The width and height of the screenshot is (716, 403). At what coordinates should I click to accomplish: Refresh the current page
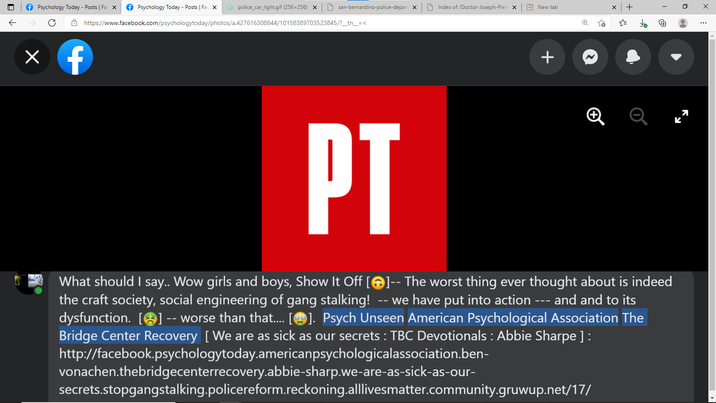tap(52, 23)
